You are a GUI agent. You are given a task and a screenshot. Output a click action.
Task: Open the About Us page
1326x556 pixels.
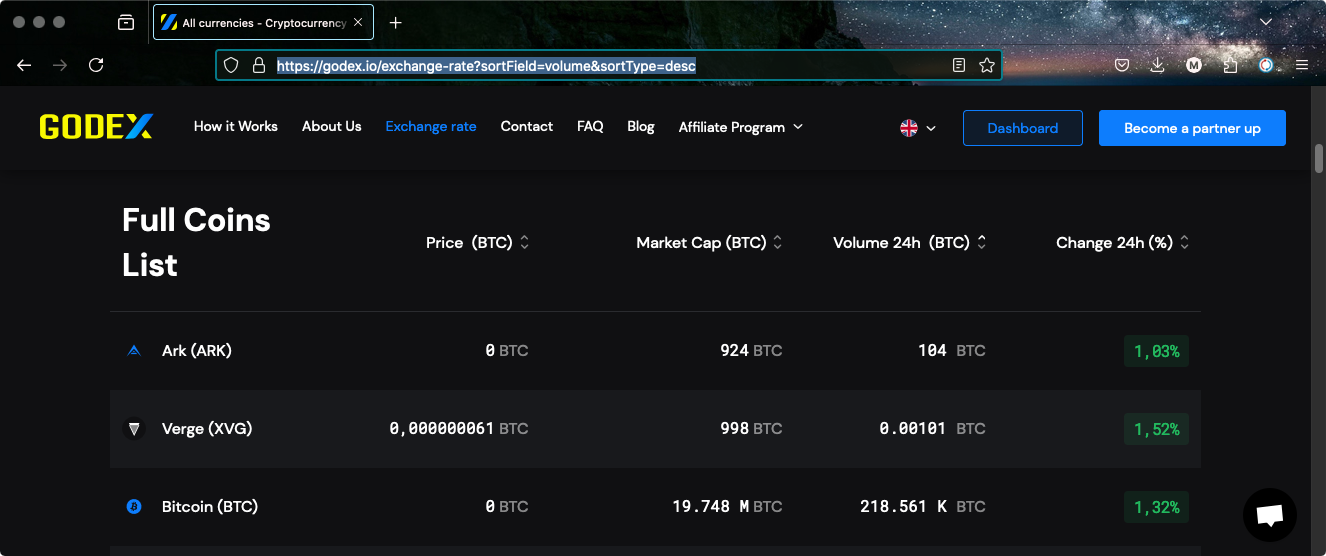(332, 126)
